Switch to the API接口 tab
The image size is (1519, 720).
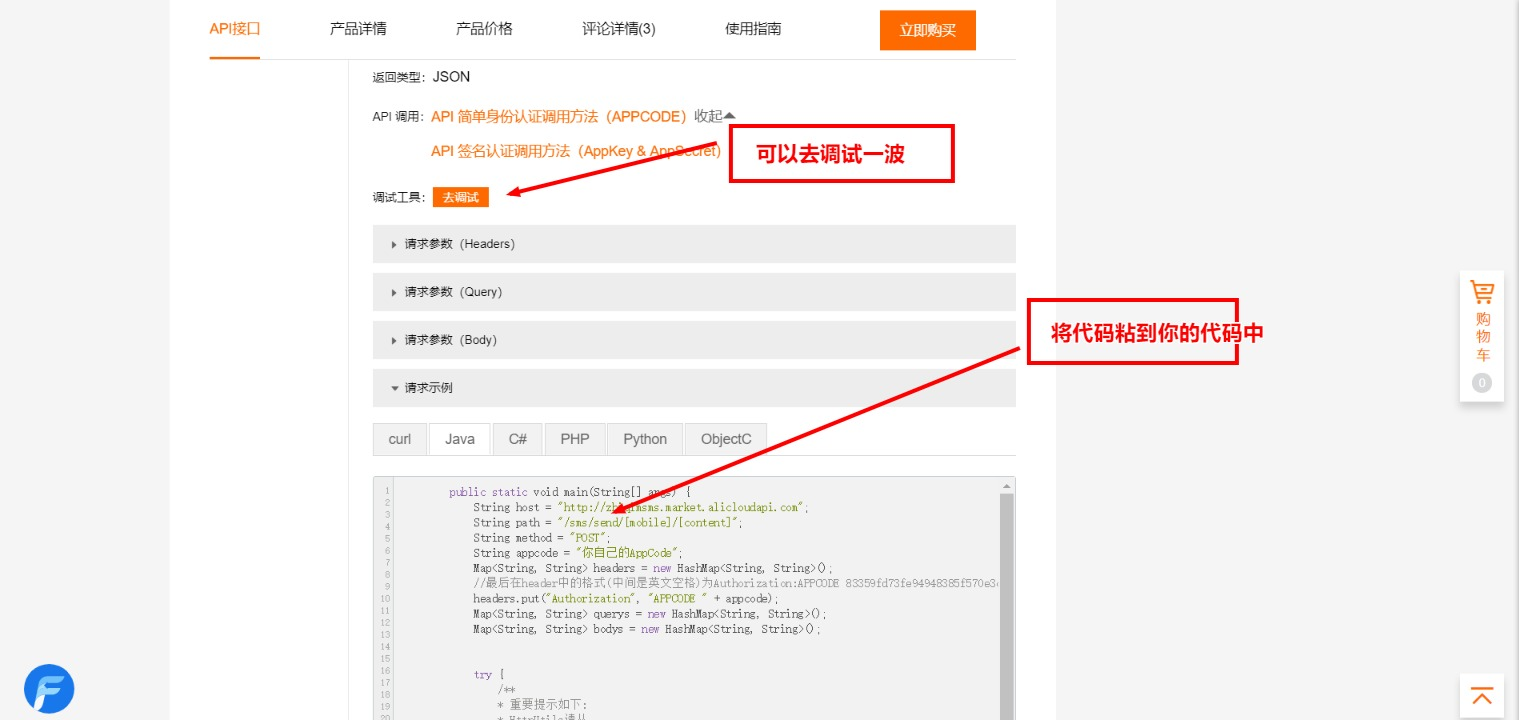coord(235,29)
